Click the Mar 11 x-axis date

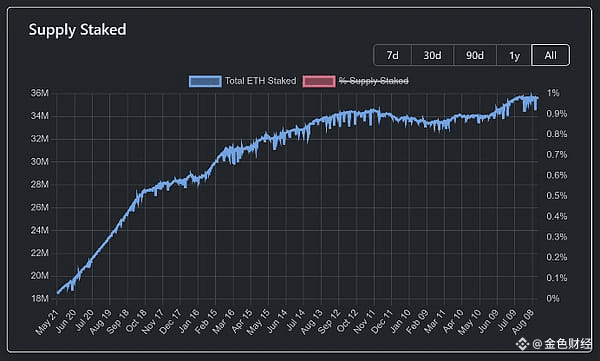[435, 322]
